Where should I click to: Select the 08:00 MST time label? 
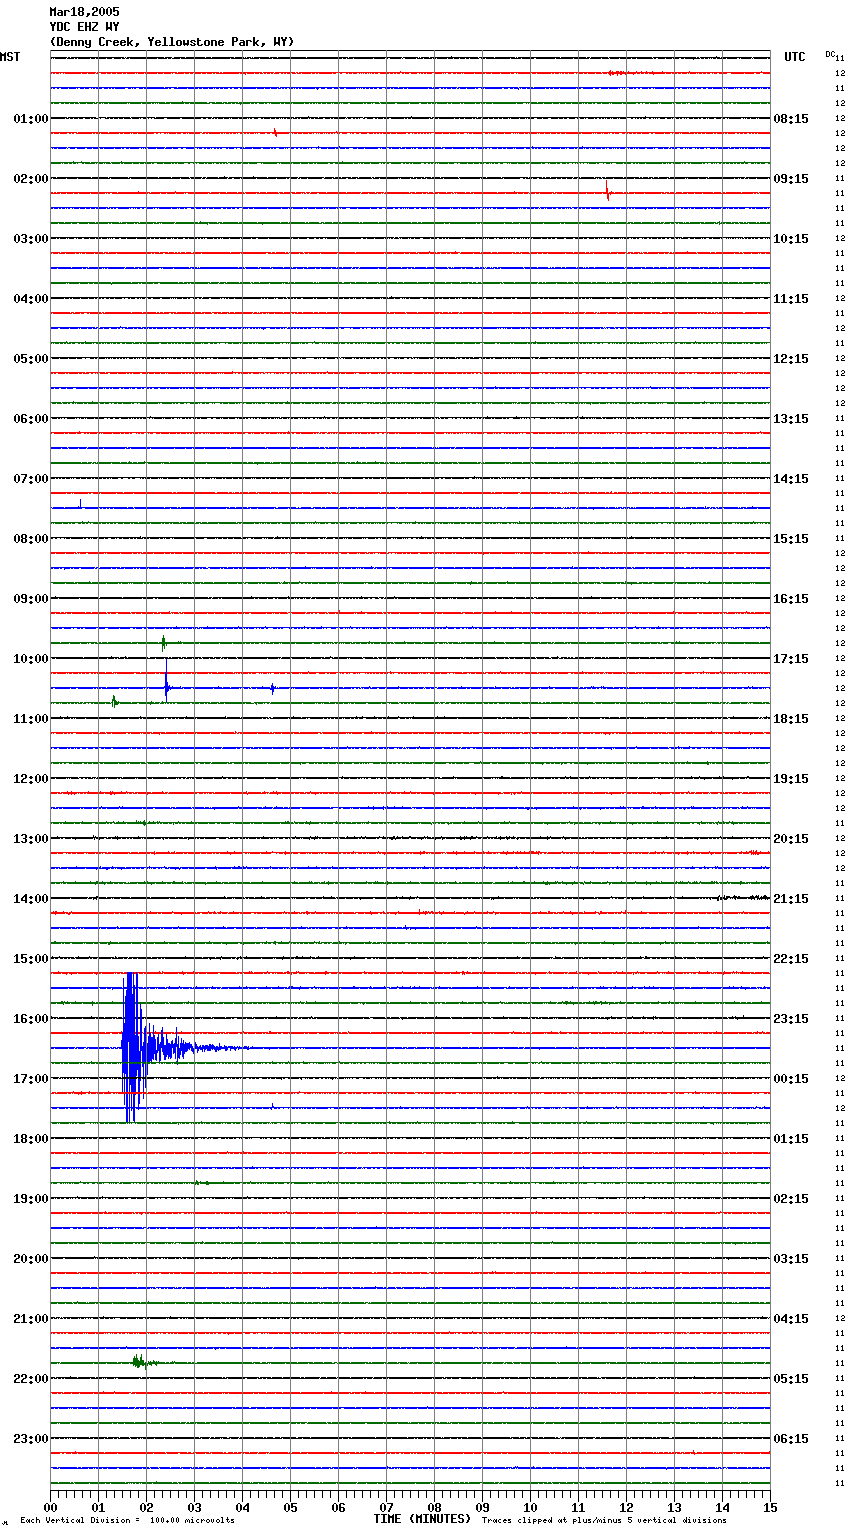tap(31, 539)
